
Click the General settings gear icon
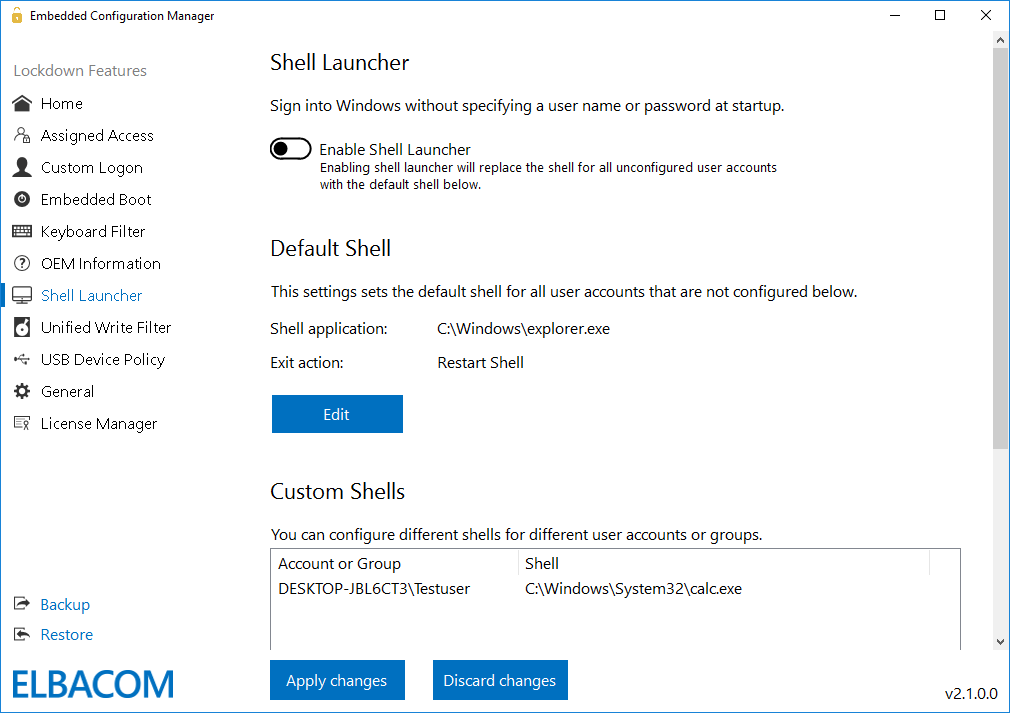(21, 391)
